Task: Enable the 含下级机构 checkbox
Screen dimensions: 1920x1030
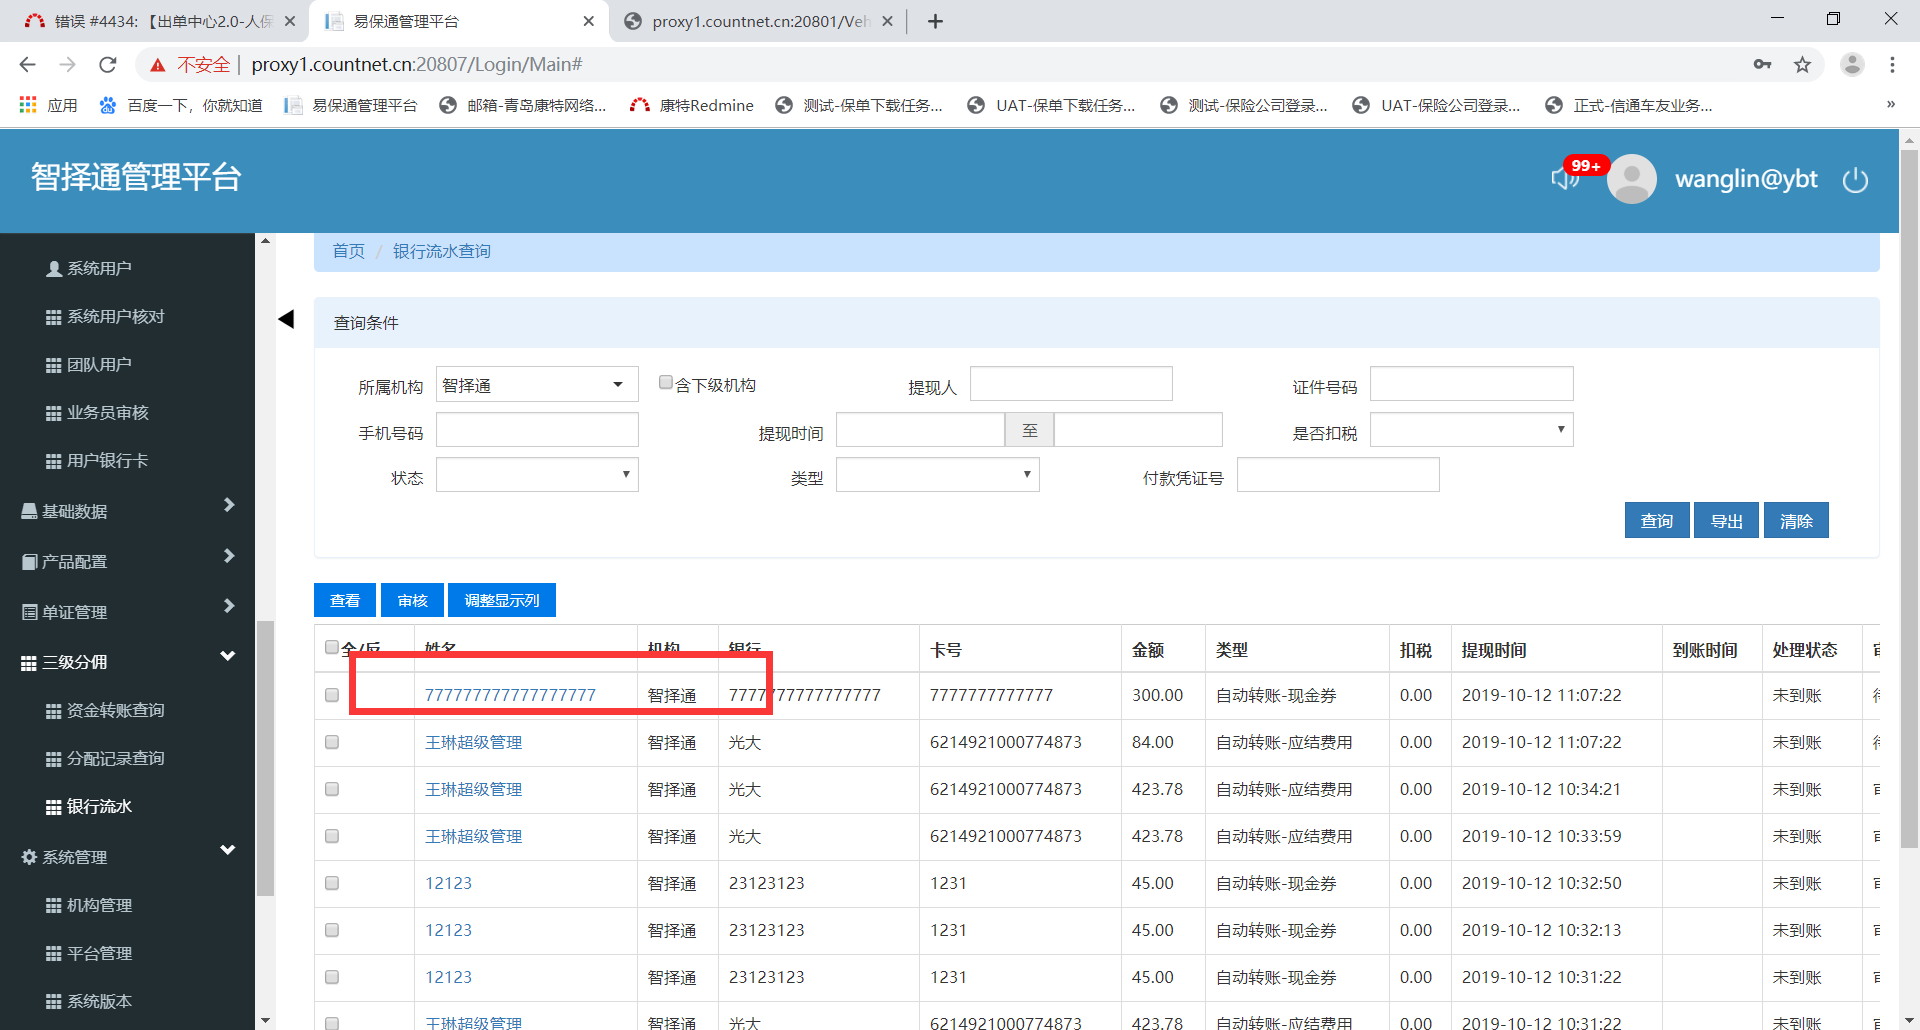Action: (666, 383)
